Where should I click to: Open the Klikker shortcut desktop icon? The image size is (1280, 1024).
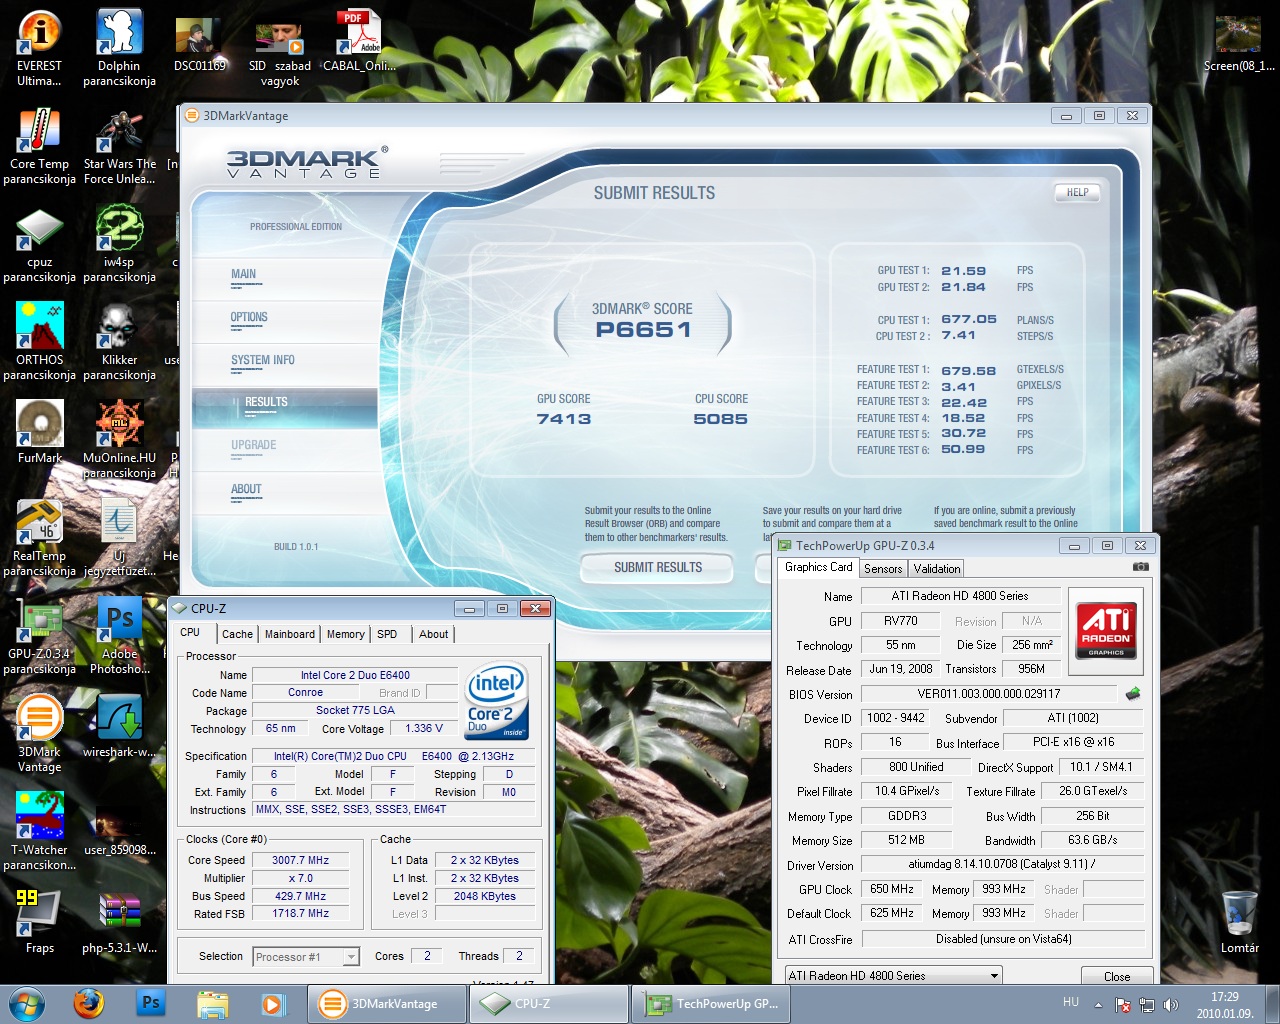click(119, 342)
